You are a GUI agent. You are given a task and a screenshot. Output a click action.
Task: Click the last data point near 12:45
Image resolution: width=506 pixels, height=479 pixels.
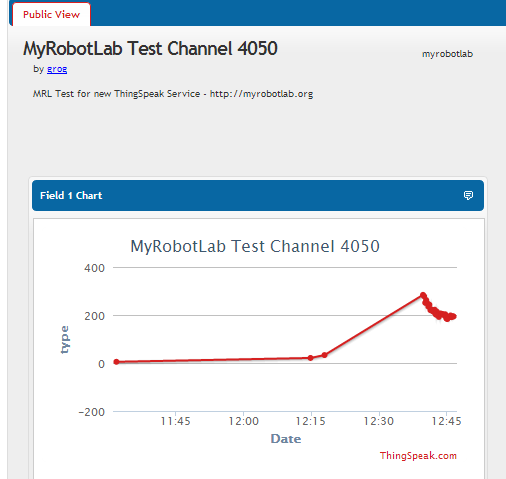click(x=454, y=316)
